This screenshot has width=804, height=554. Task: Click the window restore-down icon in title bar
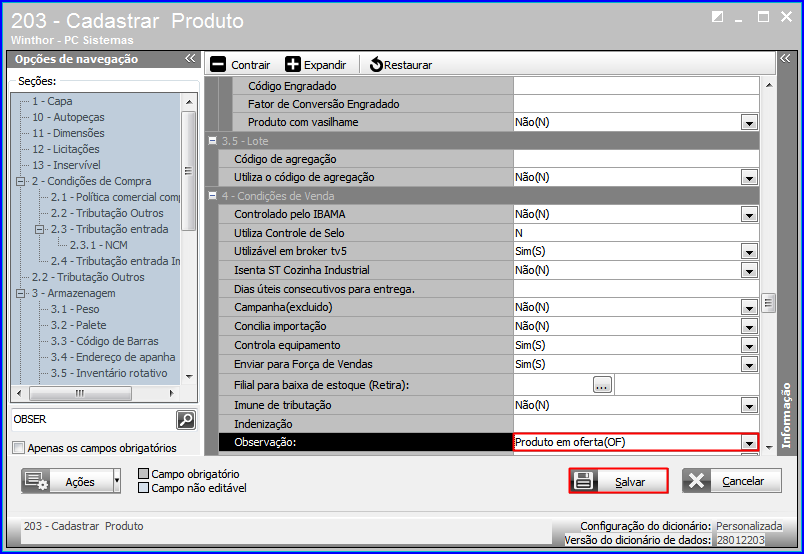pyautogui.click(x=717, y=17)
